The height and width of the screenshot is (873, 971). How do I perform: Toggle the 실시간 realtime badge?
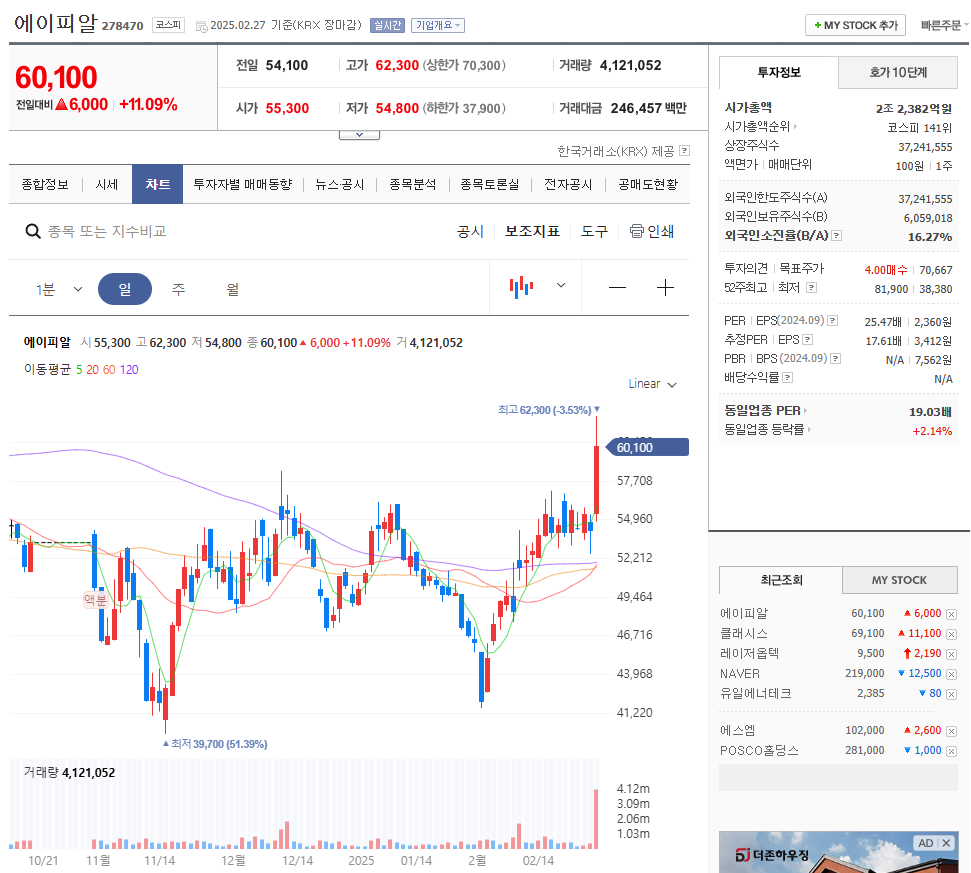pyautogui.click(x=387, y=25)
